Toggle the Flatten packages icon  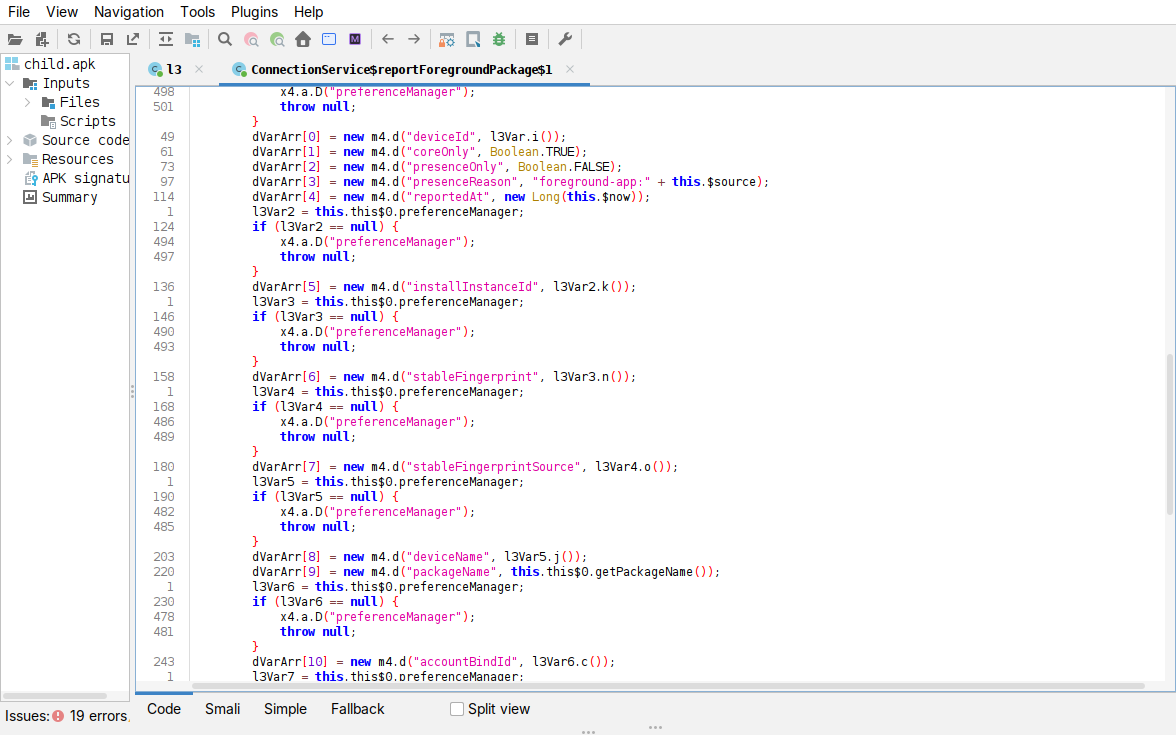click(x=193, y=40)
